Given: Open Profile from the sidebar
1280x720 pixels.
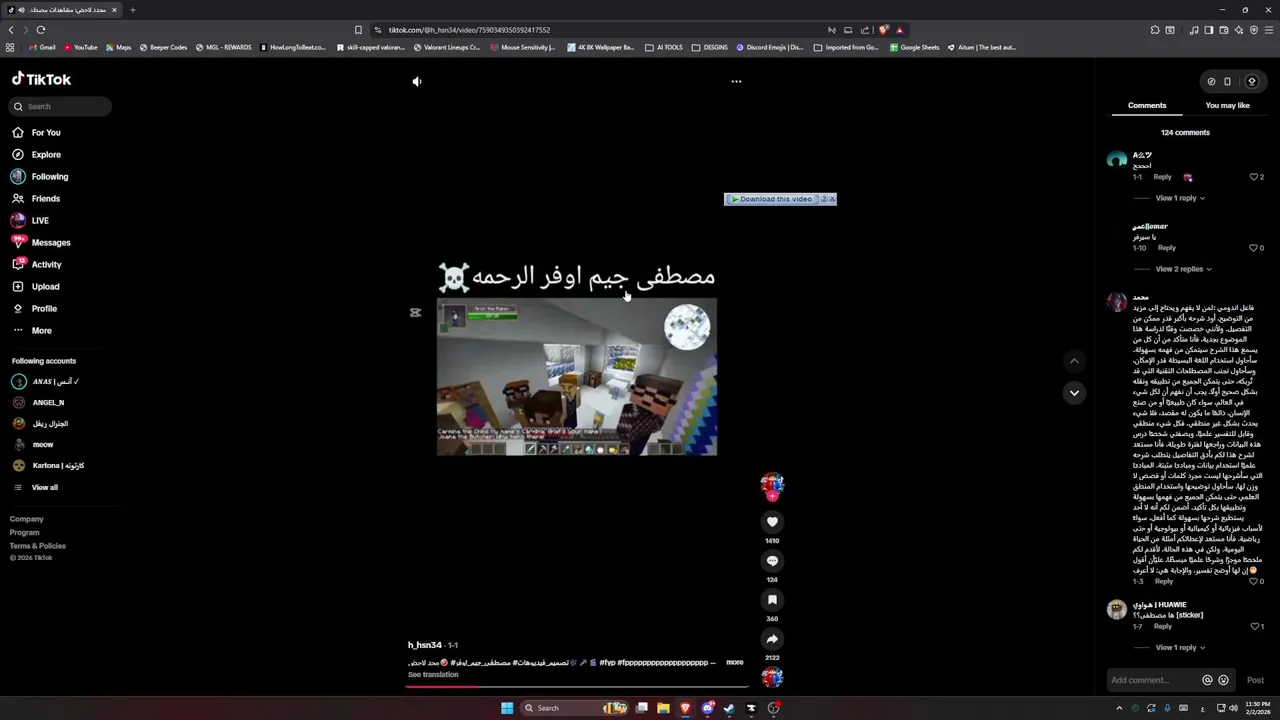Looking at the screenshot, I should pyautogui.click(x=35, y=308).
